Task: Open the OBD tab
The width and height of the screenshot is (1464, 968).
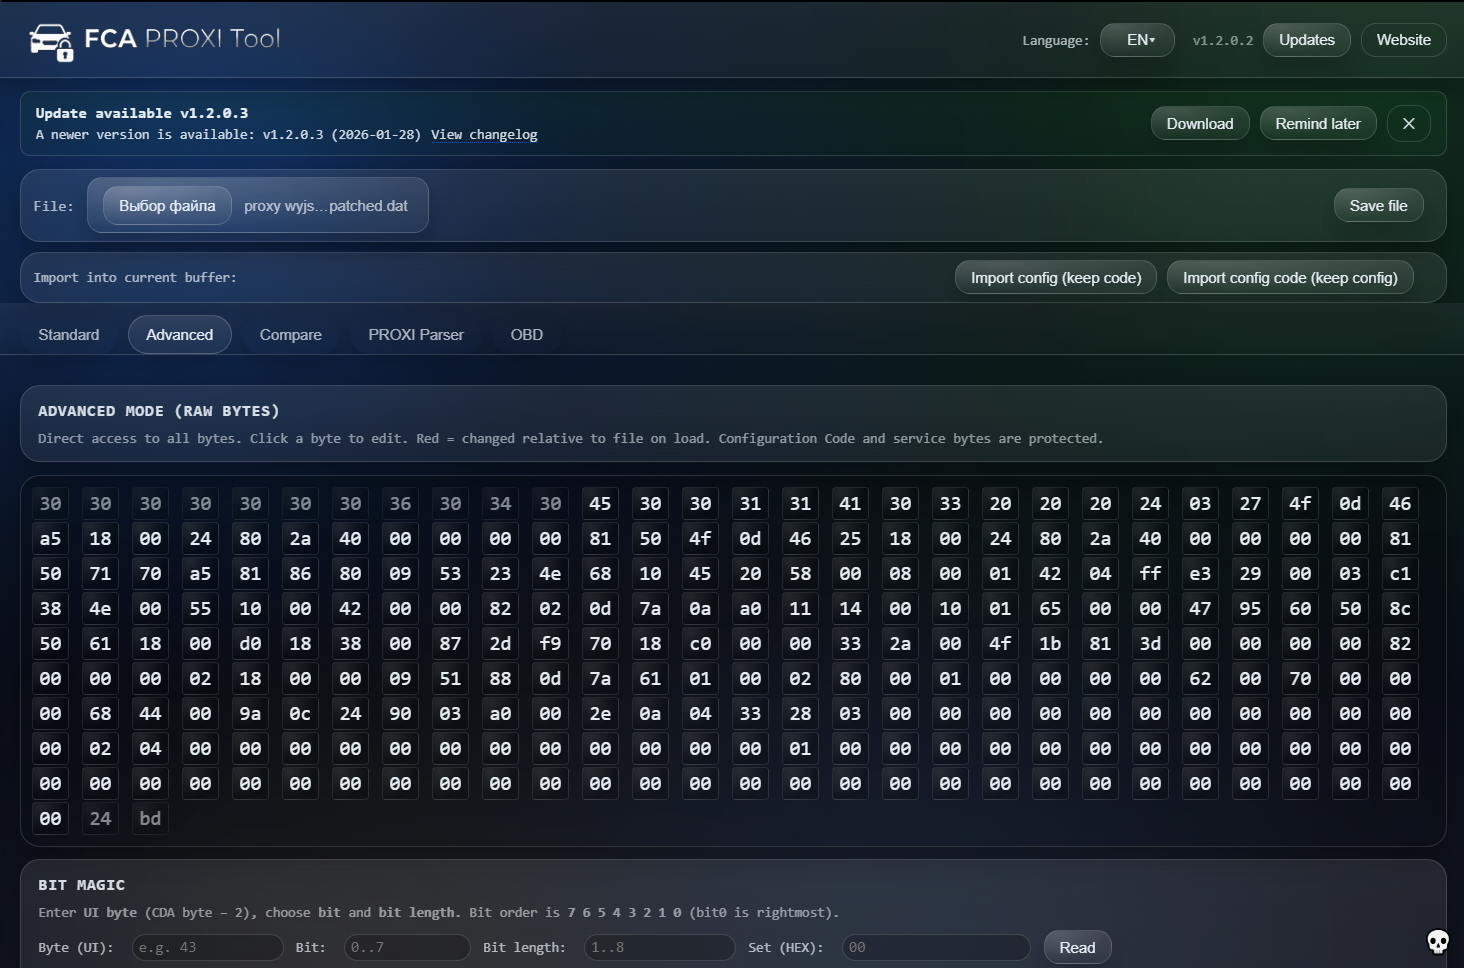Action: (526, 334)
